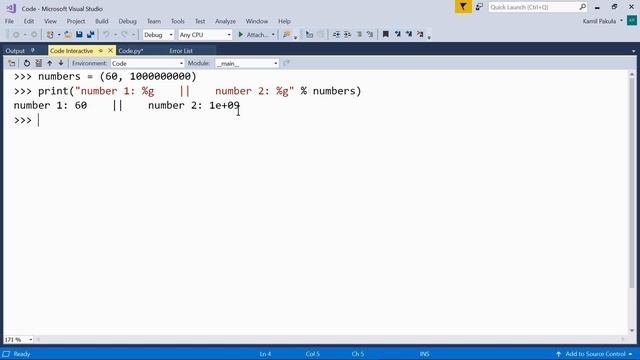This screenshot has width=640, height=360.
Task: Open the Debug menu
Action: [x=127, y=21]
